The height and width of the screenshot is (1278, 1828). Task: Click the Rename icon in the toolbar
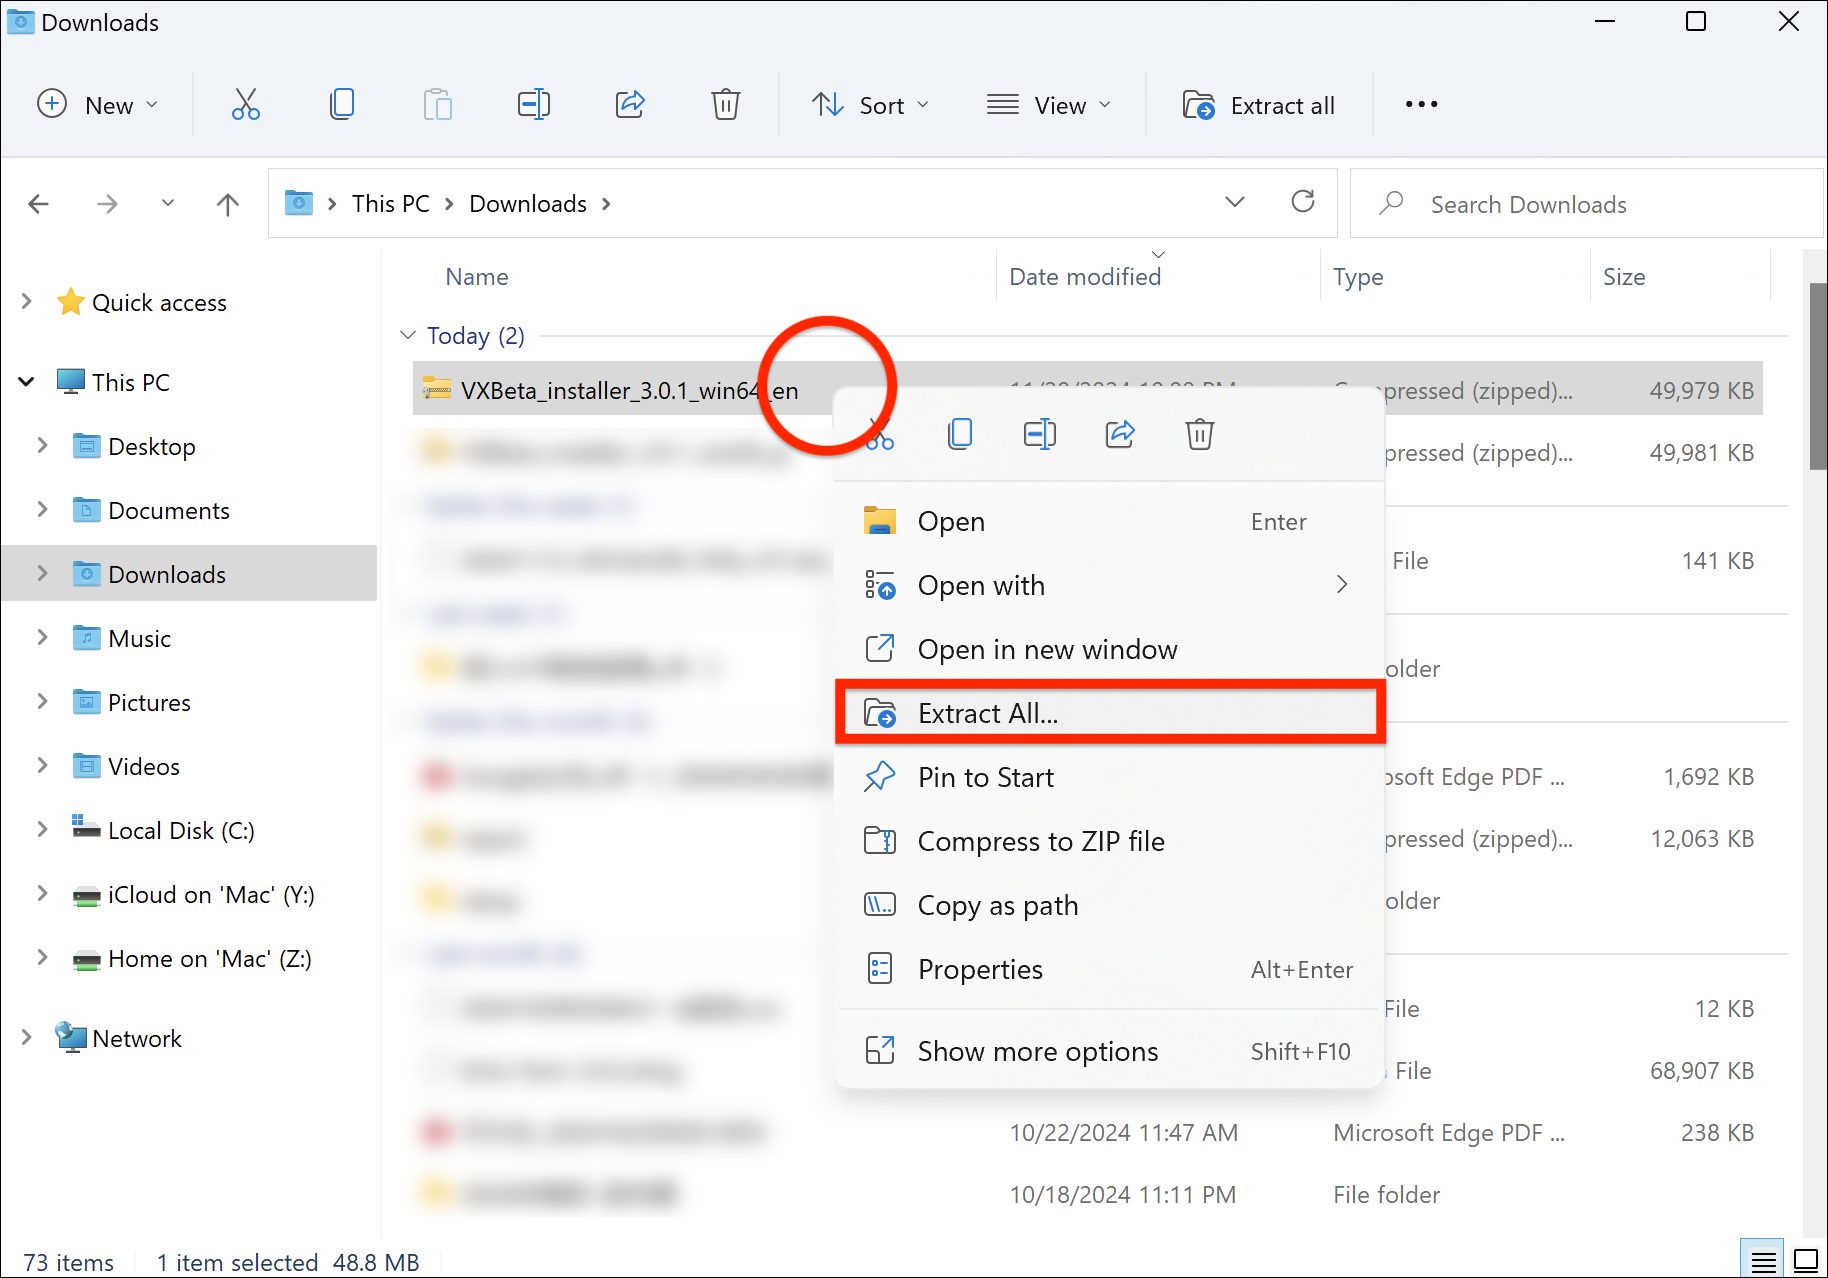[x=533, y=104]
